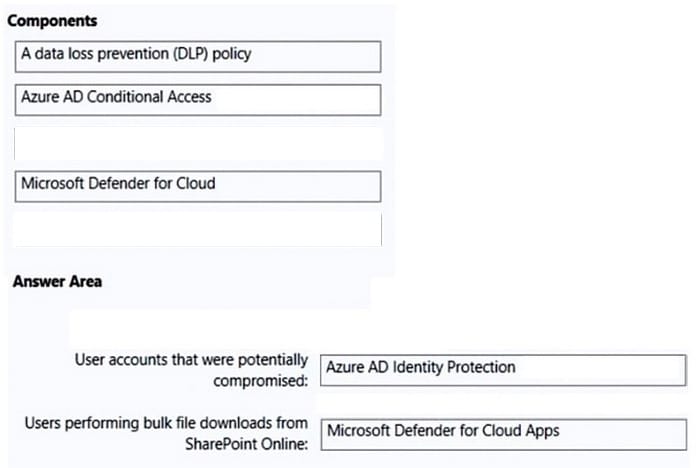
Task: Choose the Microsoft Defender for Cloud component
Action: [x=198, y=186]
